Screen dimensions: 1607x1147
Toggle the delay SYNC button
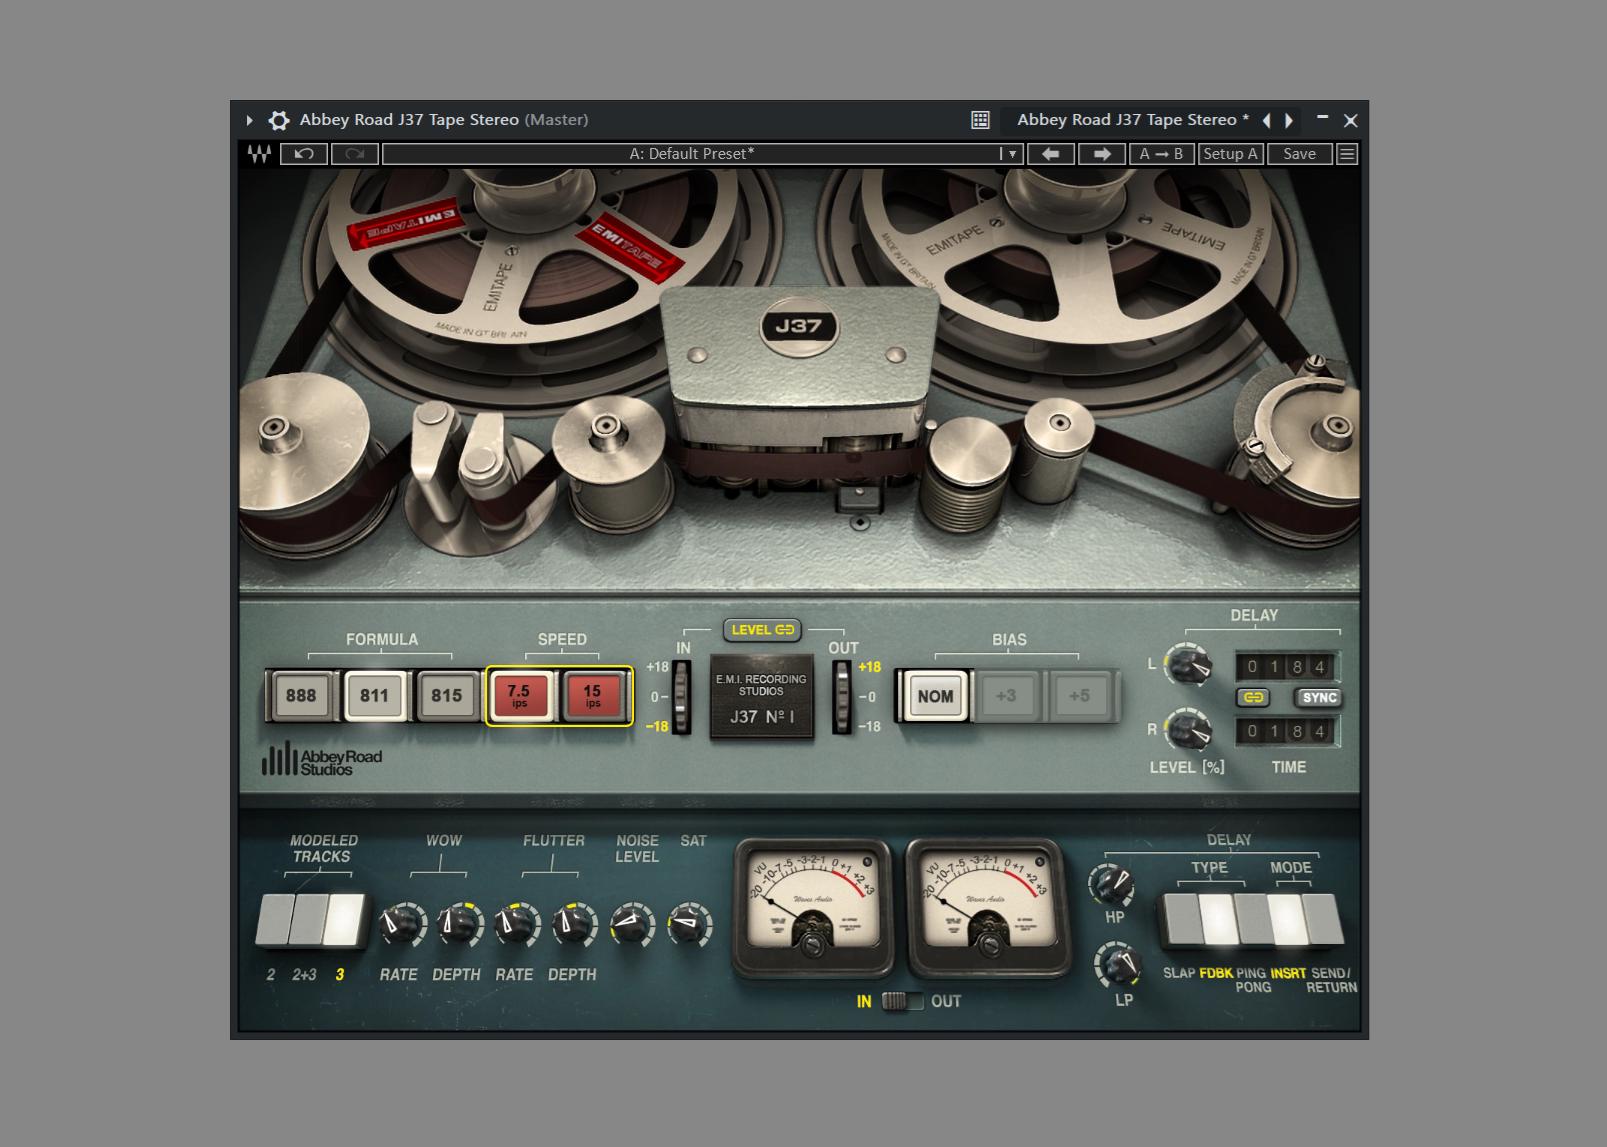pos(1318,698)
